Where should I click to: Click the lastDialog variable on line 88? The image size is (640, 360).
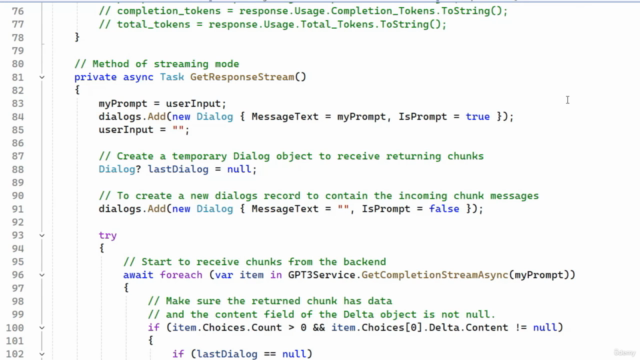pos(178,169)
